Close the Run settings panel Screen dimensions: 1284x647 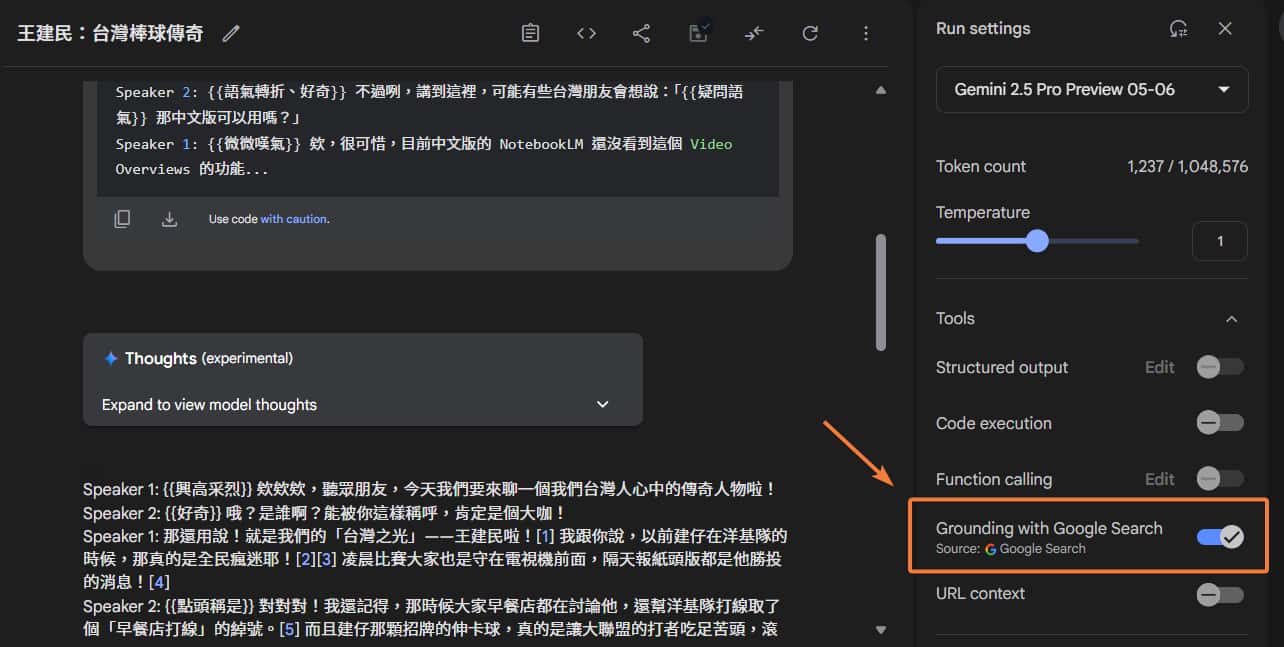coord(1225,29)
